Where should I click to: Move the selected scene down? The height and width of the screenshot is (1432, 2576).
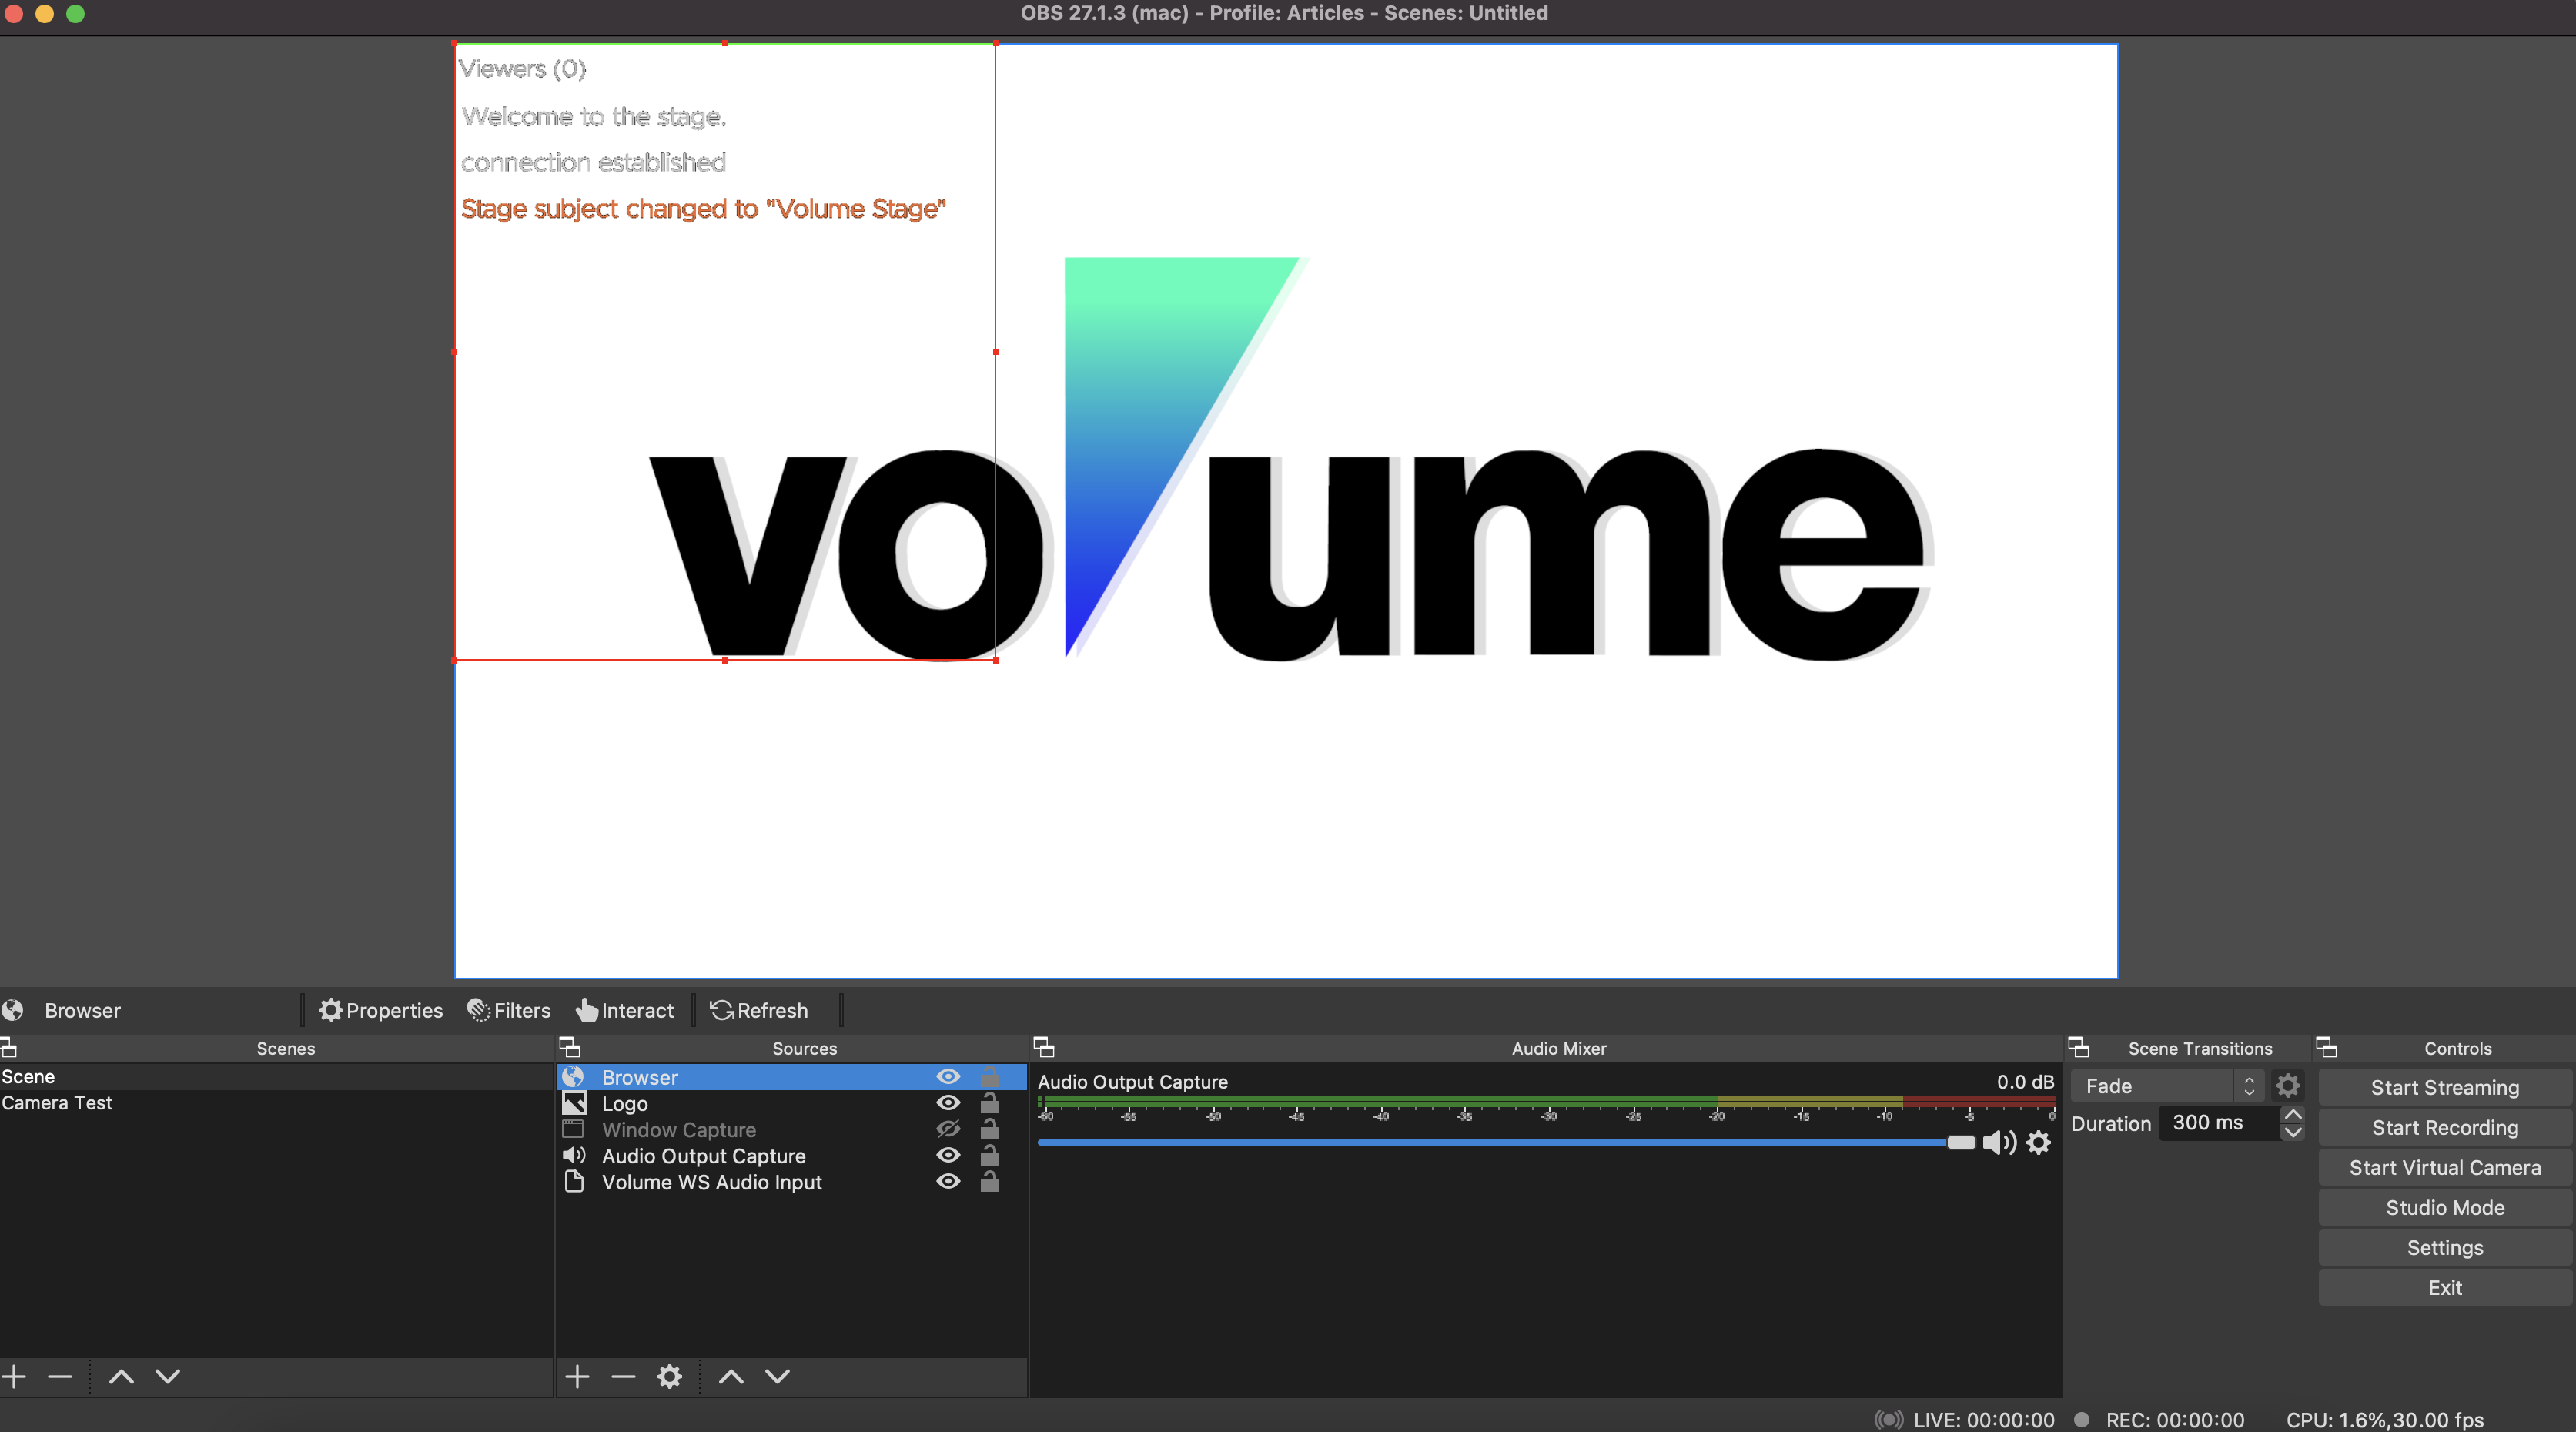tap(168, 1376)
